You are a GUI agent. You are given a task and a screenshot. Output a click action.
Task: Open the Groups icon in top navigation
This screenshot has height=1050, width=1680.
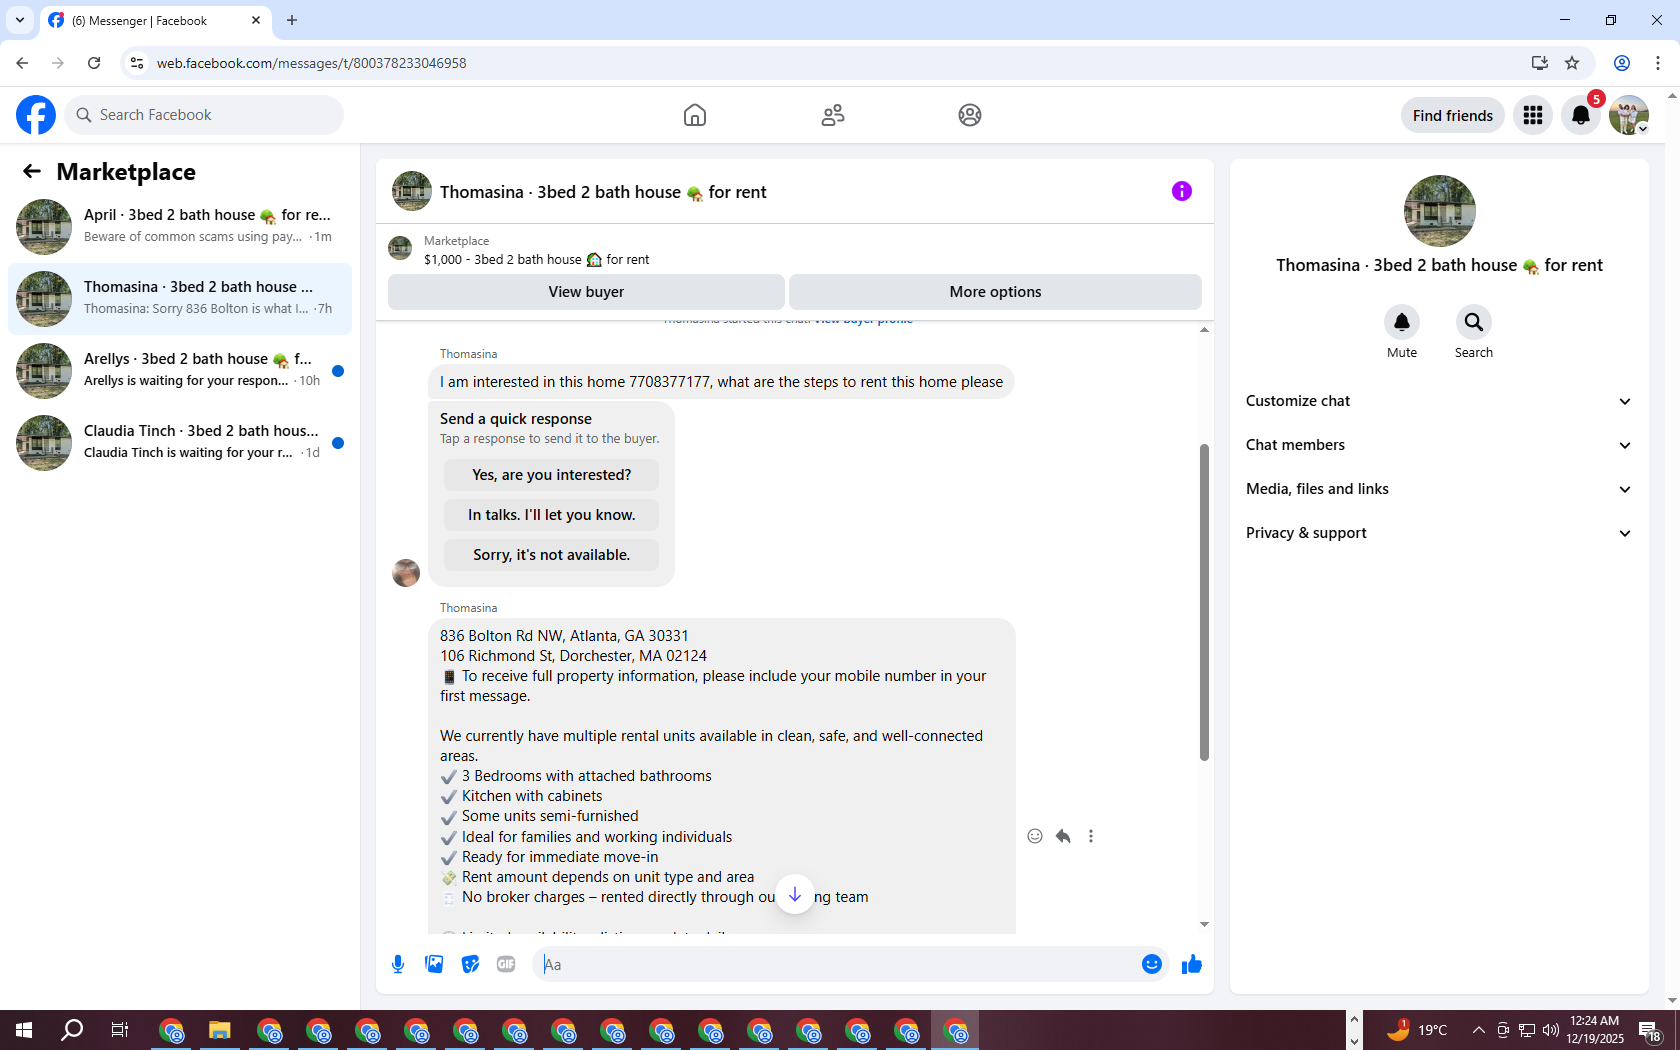(970, 115)
